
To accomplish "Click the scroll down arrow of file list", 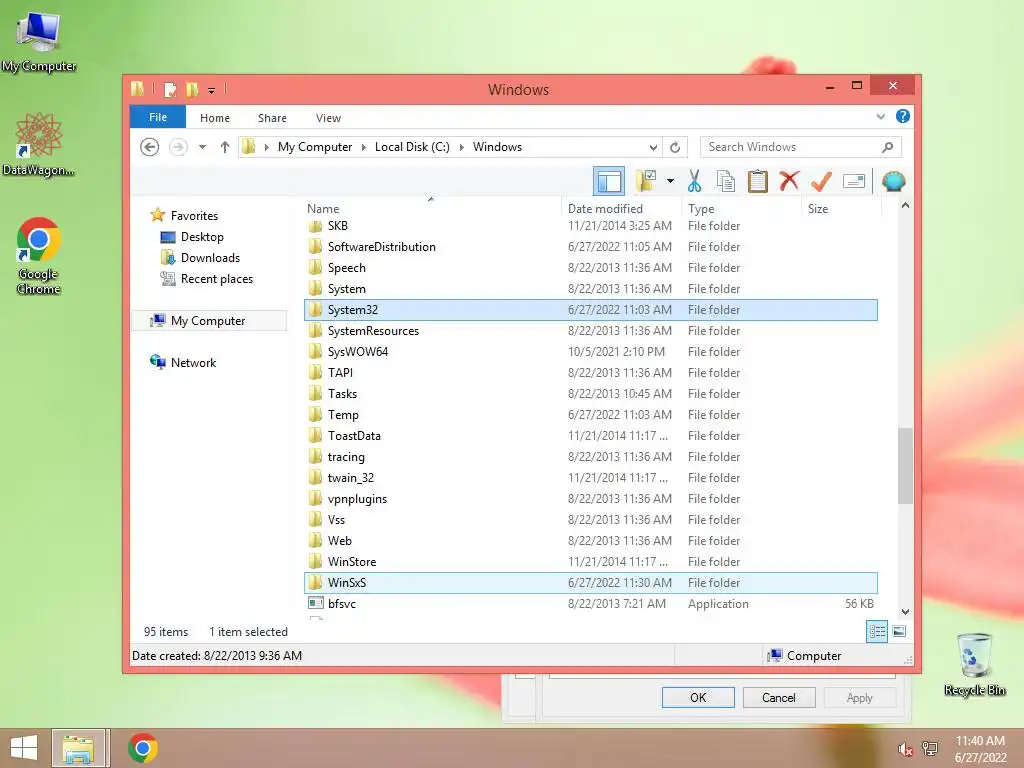I will 905,612.
